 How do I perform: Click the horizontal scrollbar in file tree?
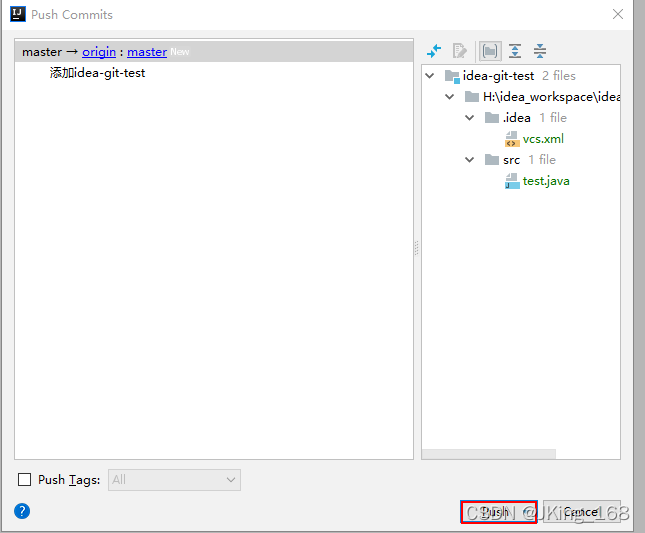tap(489, 454)
